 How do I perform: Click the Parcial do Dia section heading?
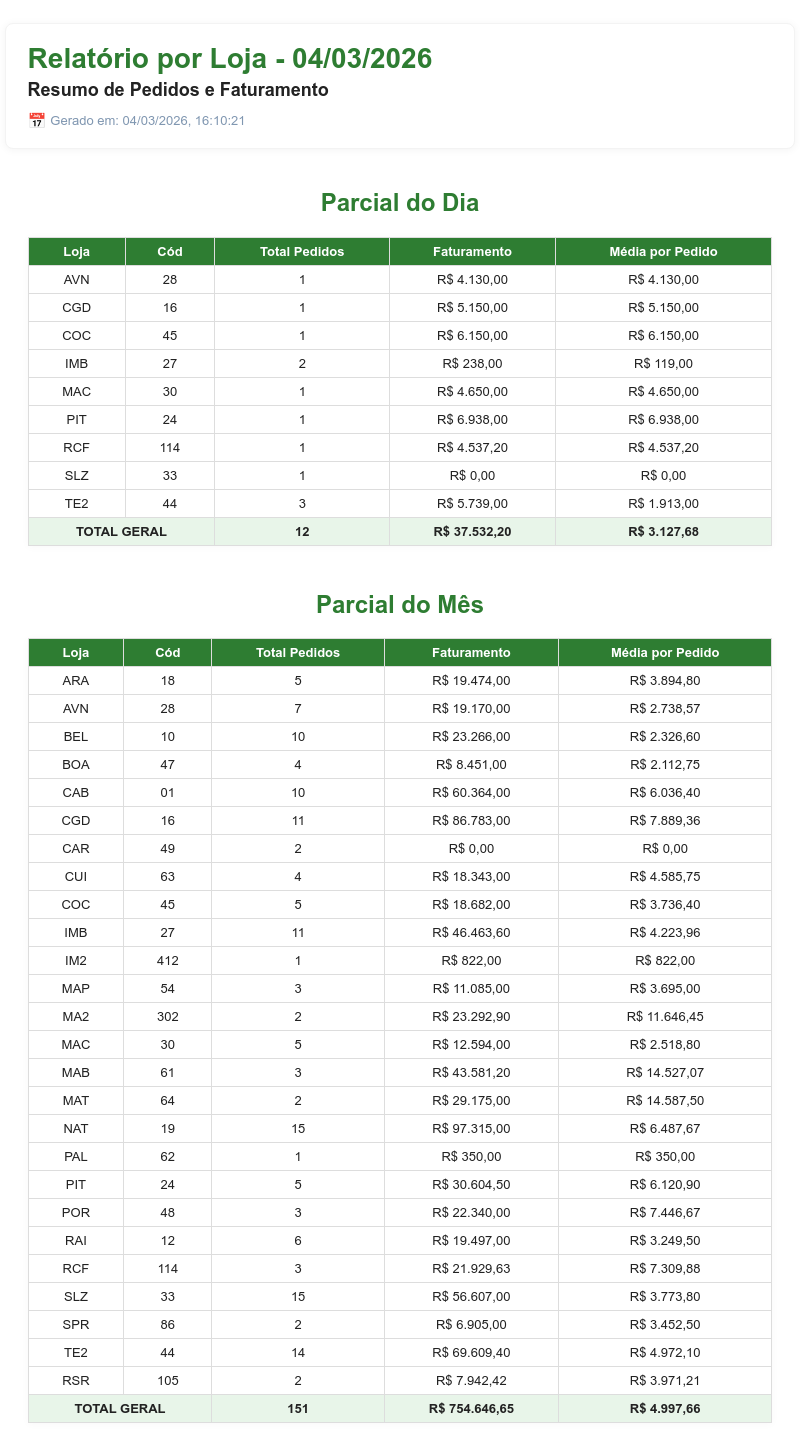(400, 203)
